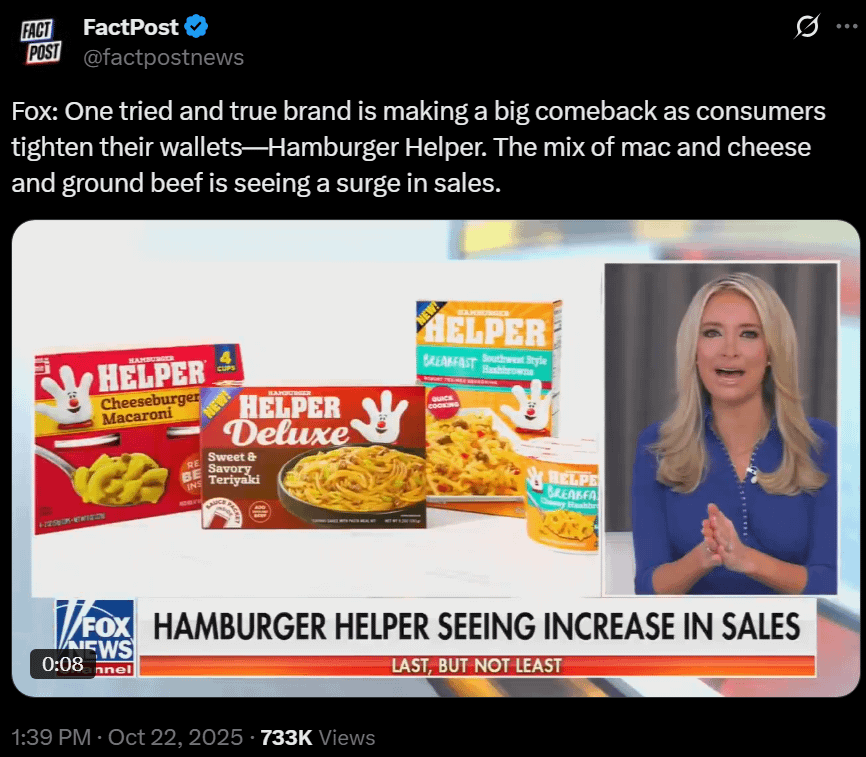Open the FactPost profile avatar
This screenshot has width=866, height=757.
click(41, 41)
